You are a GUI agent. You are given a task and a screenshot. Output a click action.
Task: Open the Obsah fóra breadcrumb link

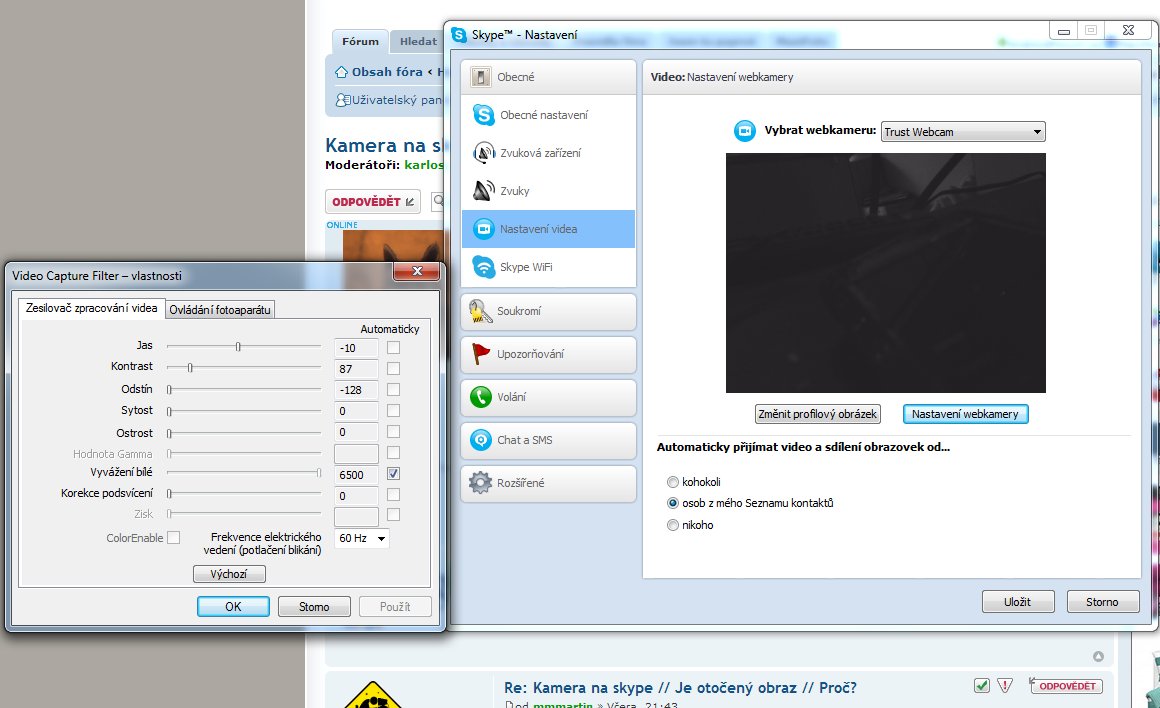(387, 72)
